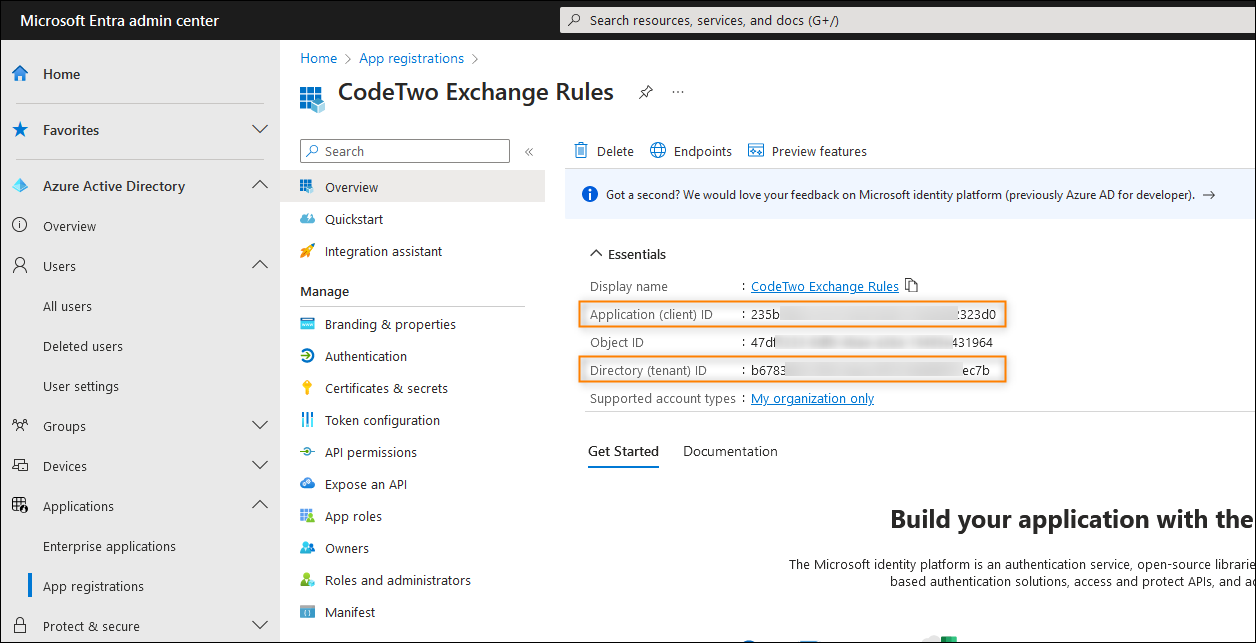Click the resource menu Search field

(405, 151)
